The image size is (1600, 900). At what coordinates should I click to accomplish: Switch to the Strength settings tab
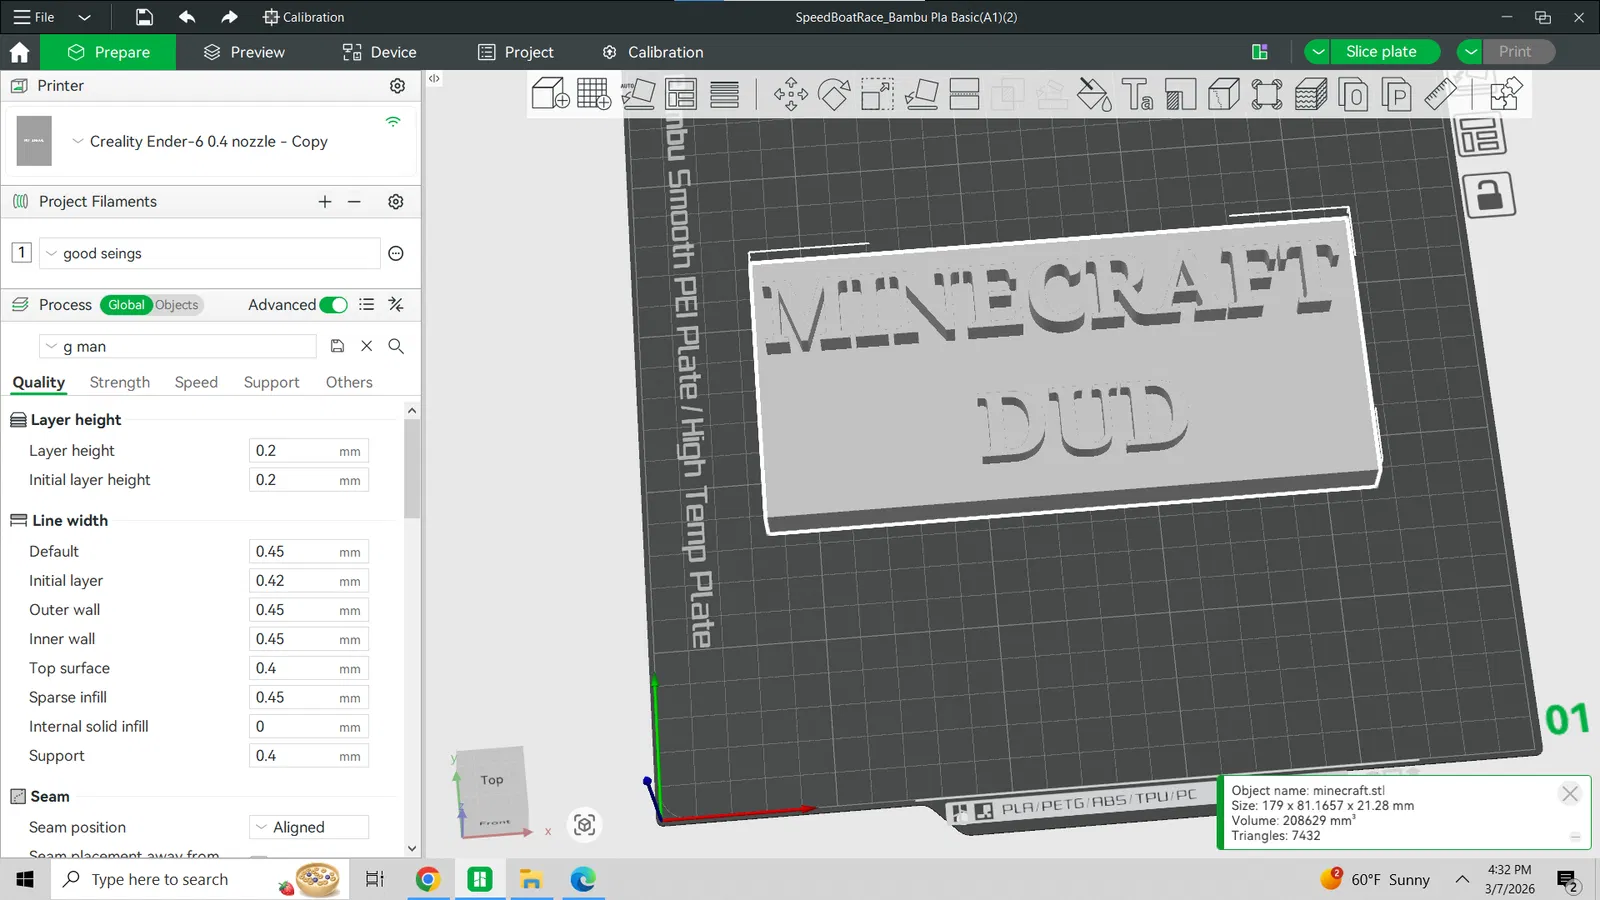pos(119,382)
